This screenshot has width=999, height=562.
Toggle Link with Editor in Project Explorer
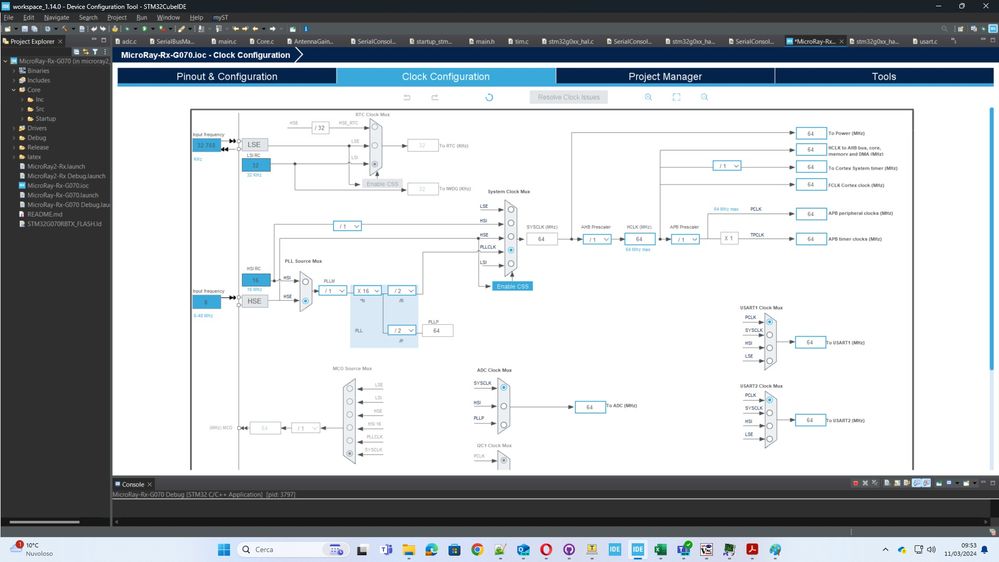(86, 52)
